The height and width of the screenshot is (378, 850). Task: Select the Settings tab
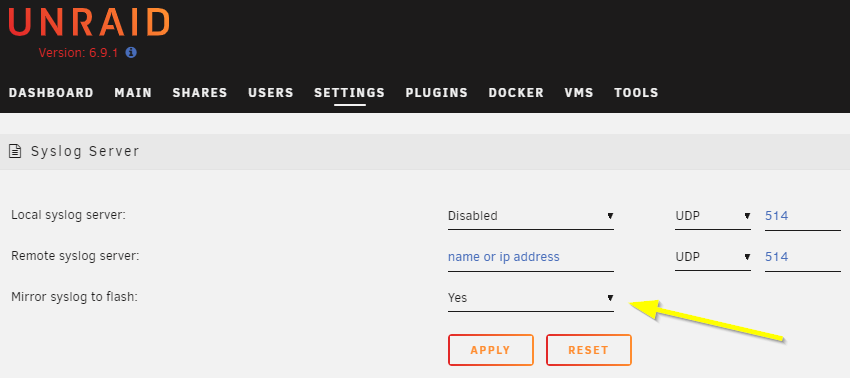pos(350,93)
